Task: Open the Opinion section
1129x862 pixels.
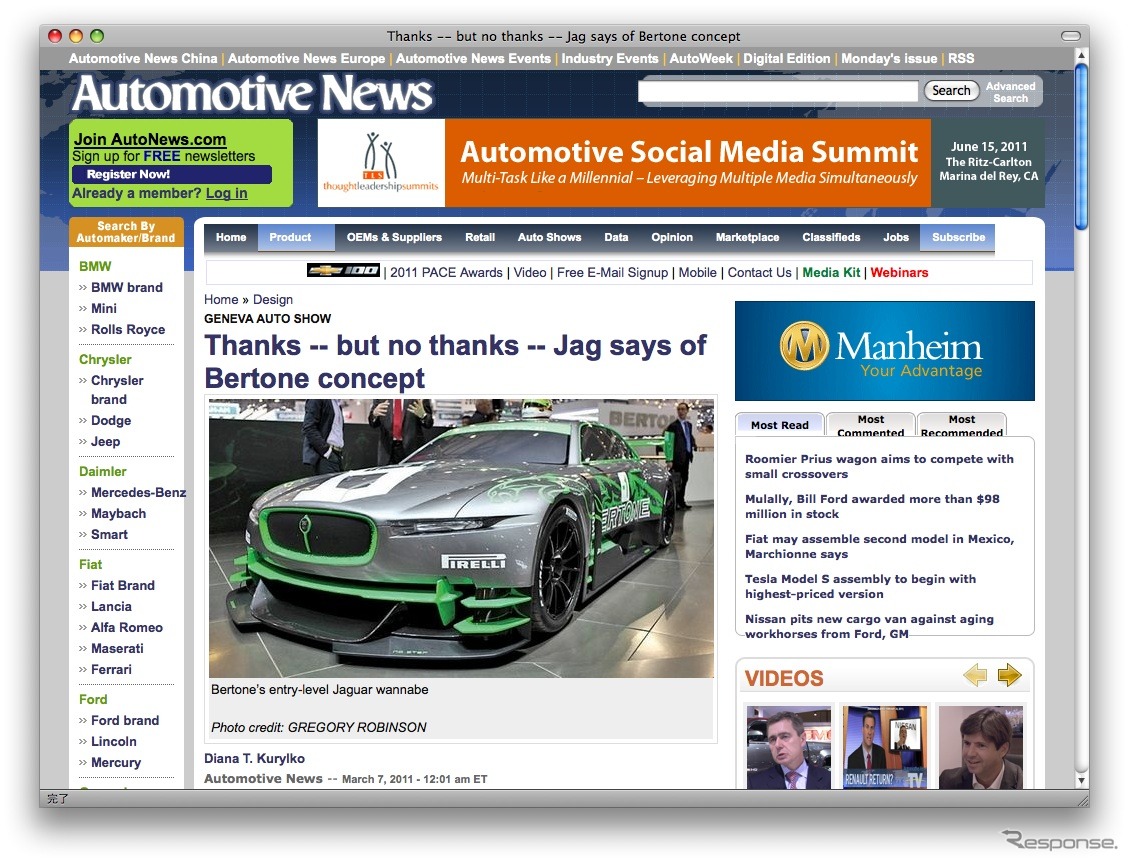Action: (x=672, y=238)
